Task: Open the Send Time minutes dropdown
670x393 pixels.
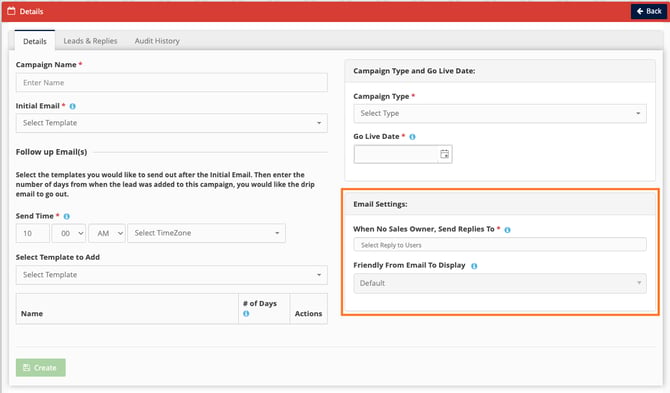Action: 69,233
